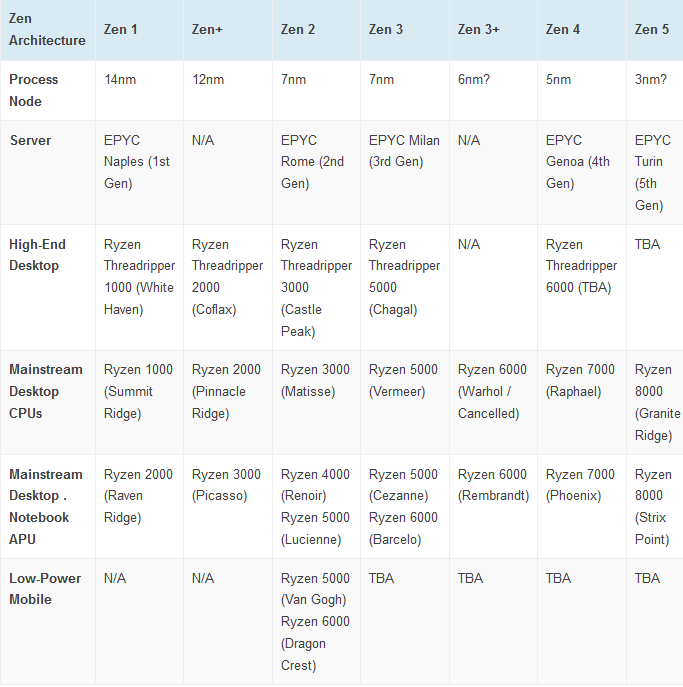The height and width of the screenshot is (687, 683).
Task: Click the Zen 3+ column header
Action: click(x=479, y=29)
